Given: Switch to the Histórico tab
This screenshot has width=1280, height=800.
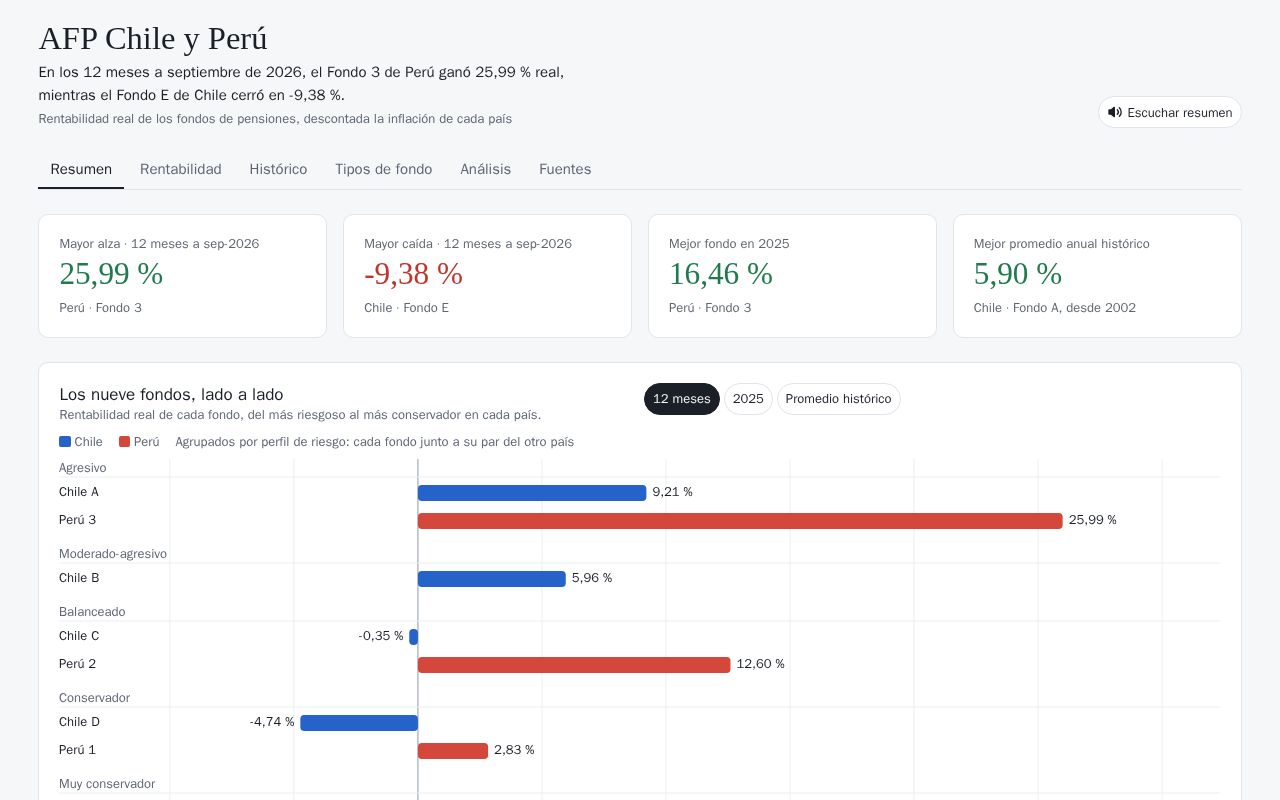Looking at the screenshot, I should point(278,169).
